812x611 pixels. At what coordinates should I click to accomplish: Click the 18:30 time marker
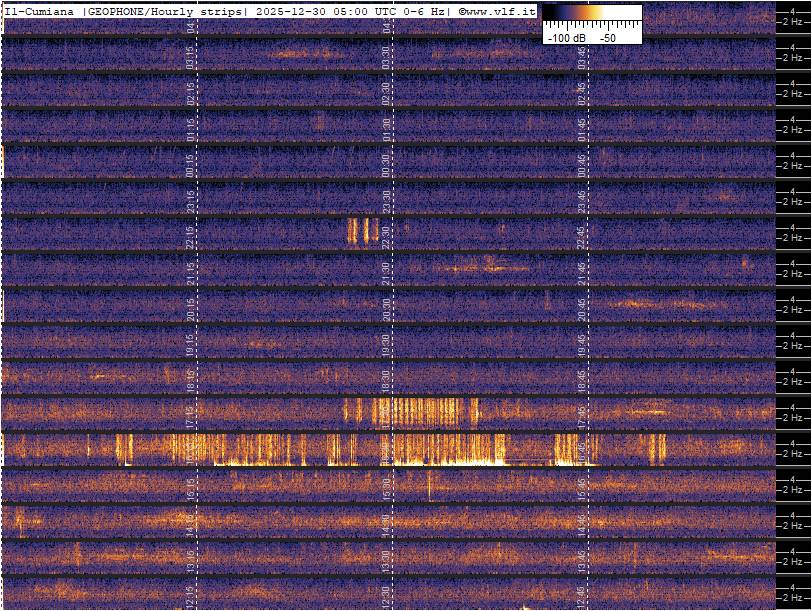coord(386,379)
